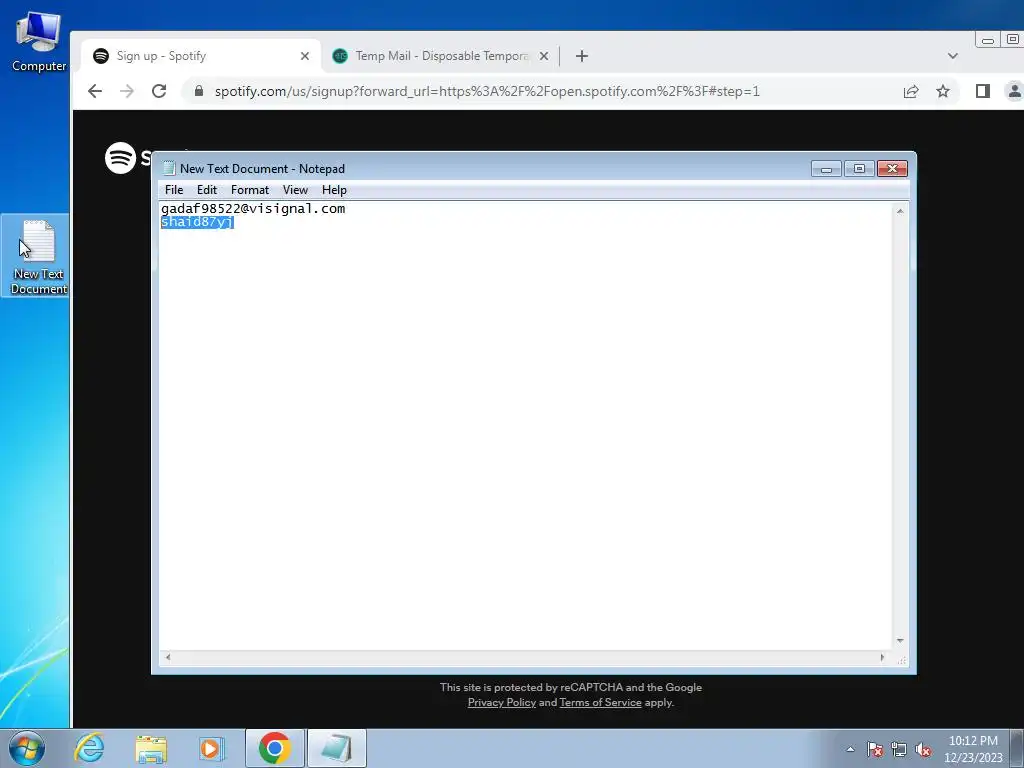Open the File menu in Notepad
1024x768 pixels.
(x=174, y=190)
